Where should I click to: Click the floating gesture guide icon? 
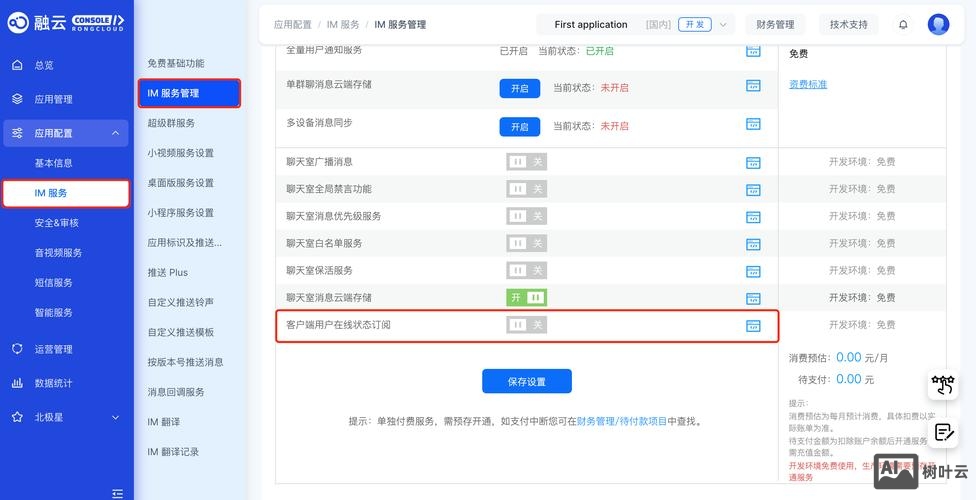[943, 385]
